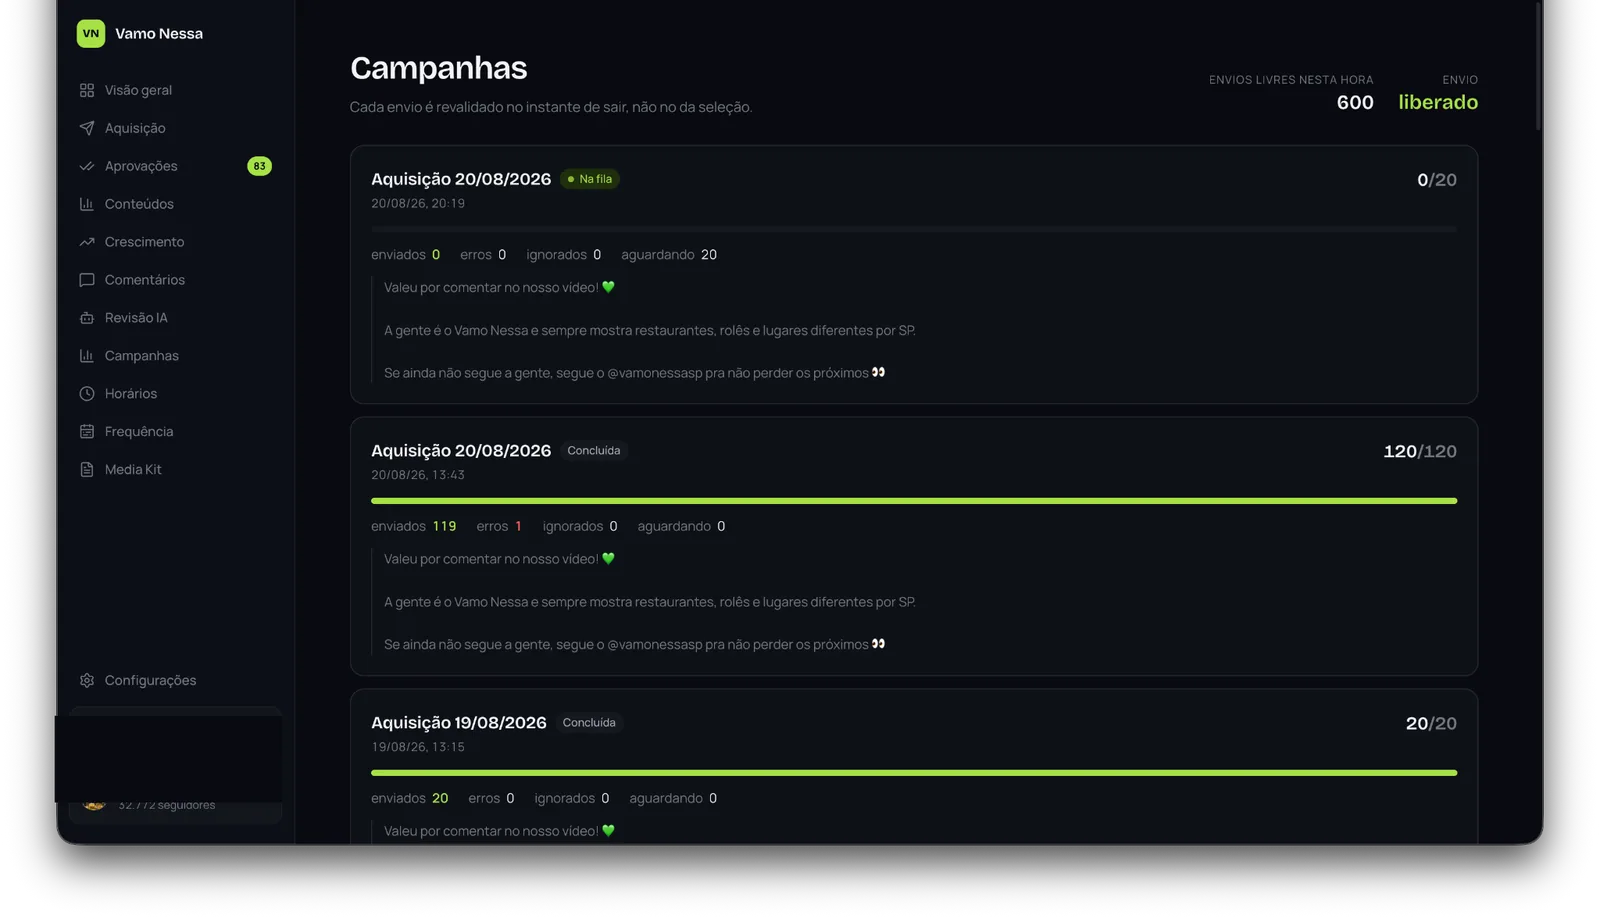This screenshot has width=1600, height=919.
Task: Click the Configurações gear icon
Action: coord(87,681)
